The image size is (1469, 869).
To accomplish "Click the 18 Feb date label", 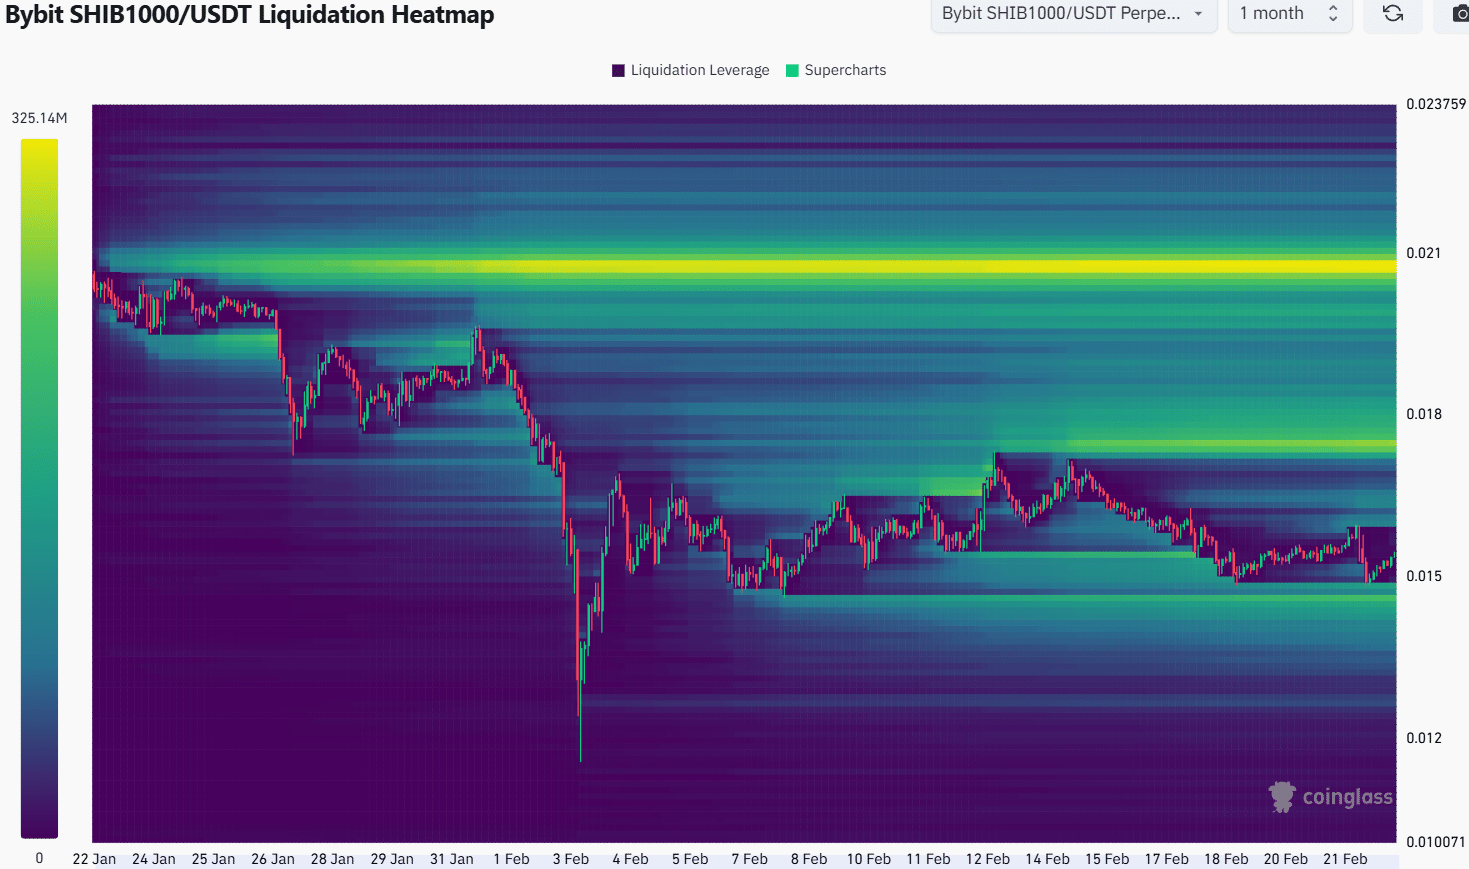I will point(1226,859).
